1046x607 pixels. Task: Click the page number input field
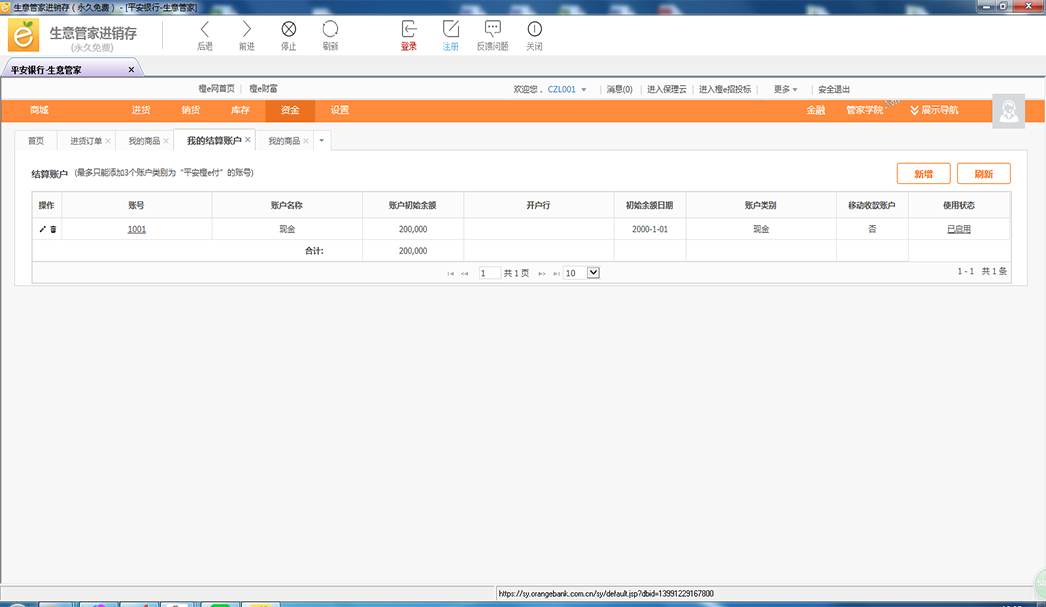click(x=489, y=272)
